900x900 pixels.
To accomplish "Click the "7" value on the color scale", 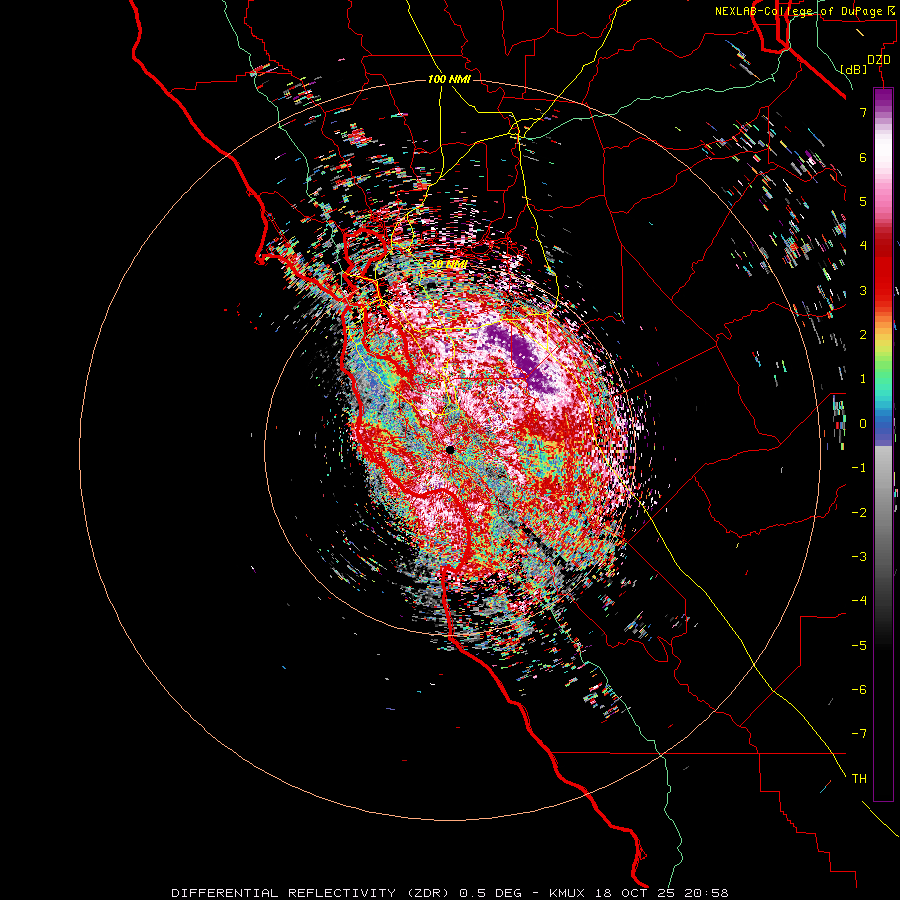I will coord(863,112).
